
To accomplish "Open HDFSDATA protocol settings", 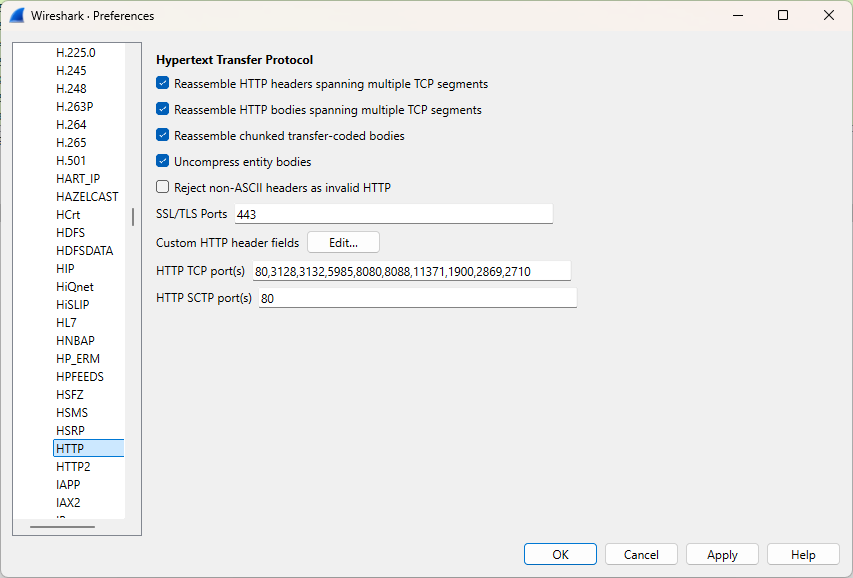I will (84, 250).
